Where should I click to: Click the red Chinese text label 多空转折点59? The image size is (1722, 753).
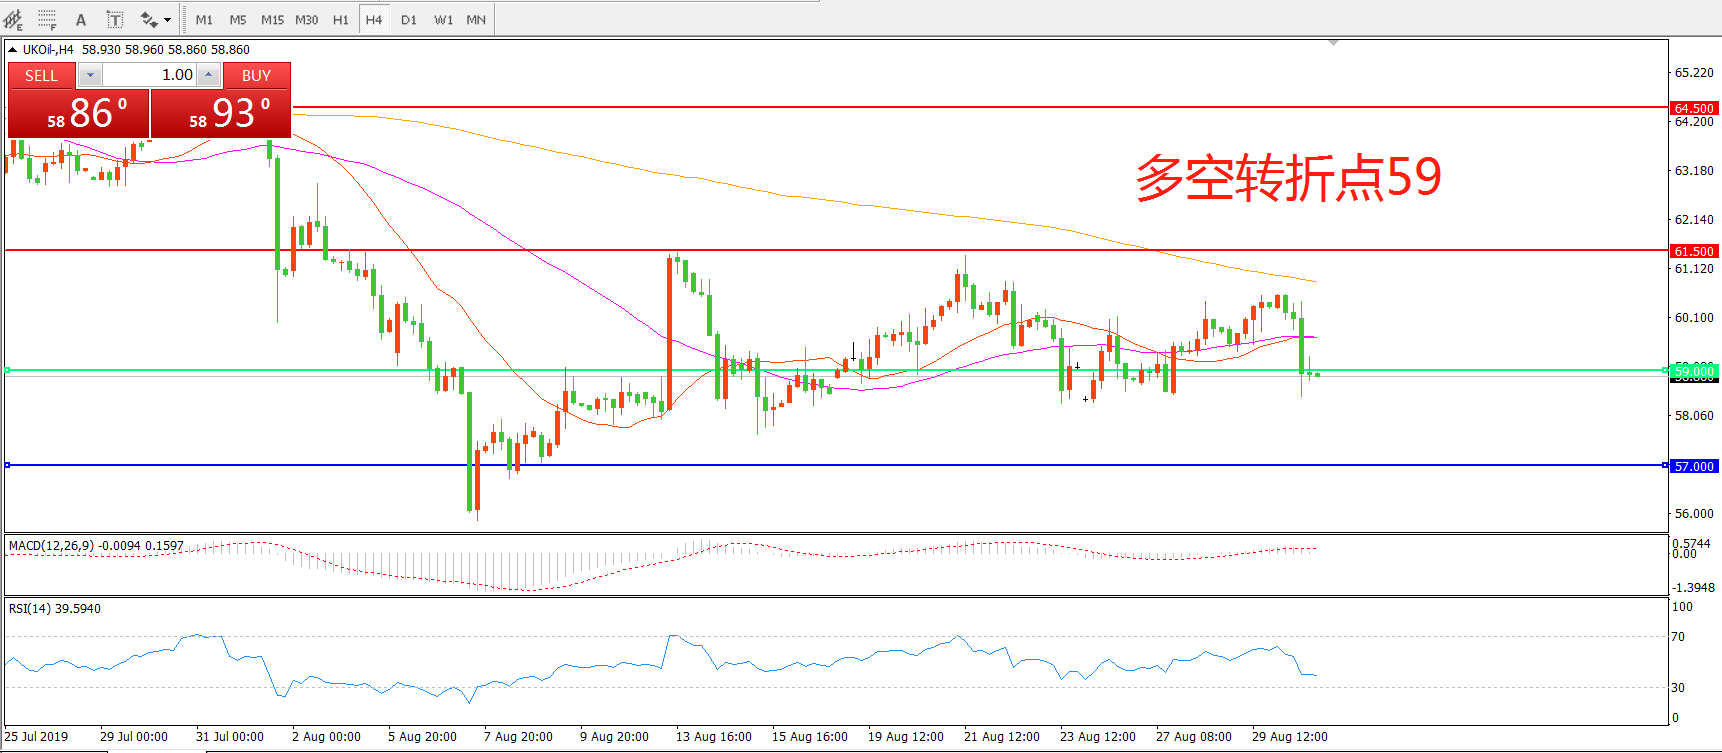point(1288,178)
